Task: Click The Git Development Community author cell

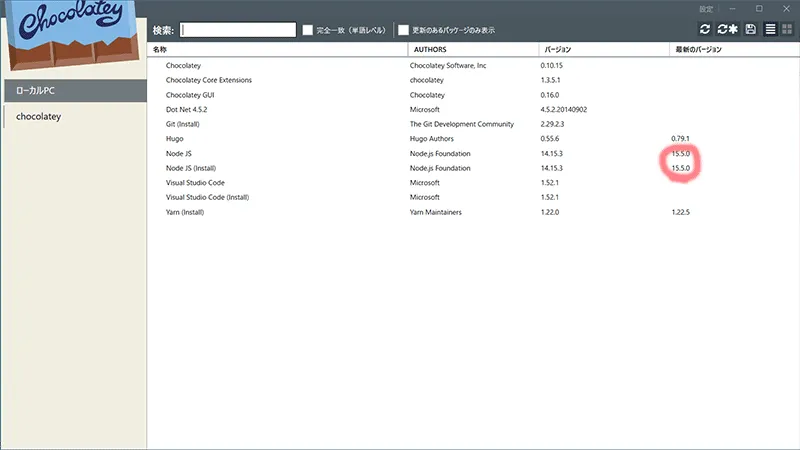Action: click(462, 124)
